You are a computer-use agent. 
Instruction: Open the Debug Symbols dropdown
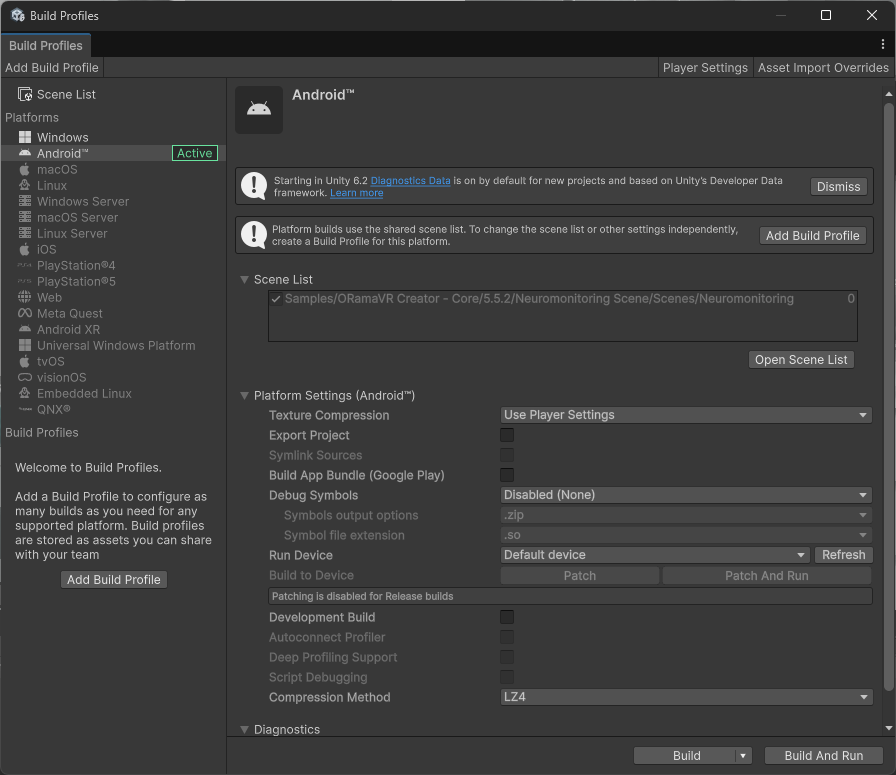point(686,495)
